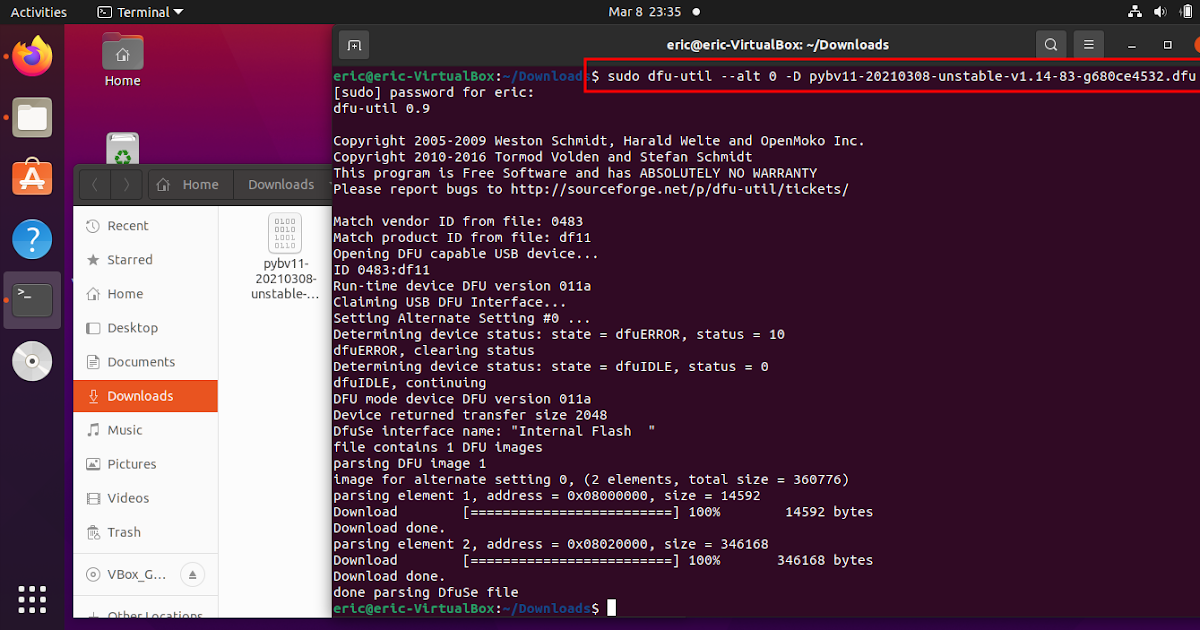Open the Files app from the dock
Screen dimensions: 1200x630
click(x=31, y=117)
